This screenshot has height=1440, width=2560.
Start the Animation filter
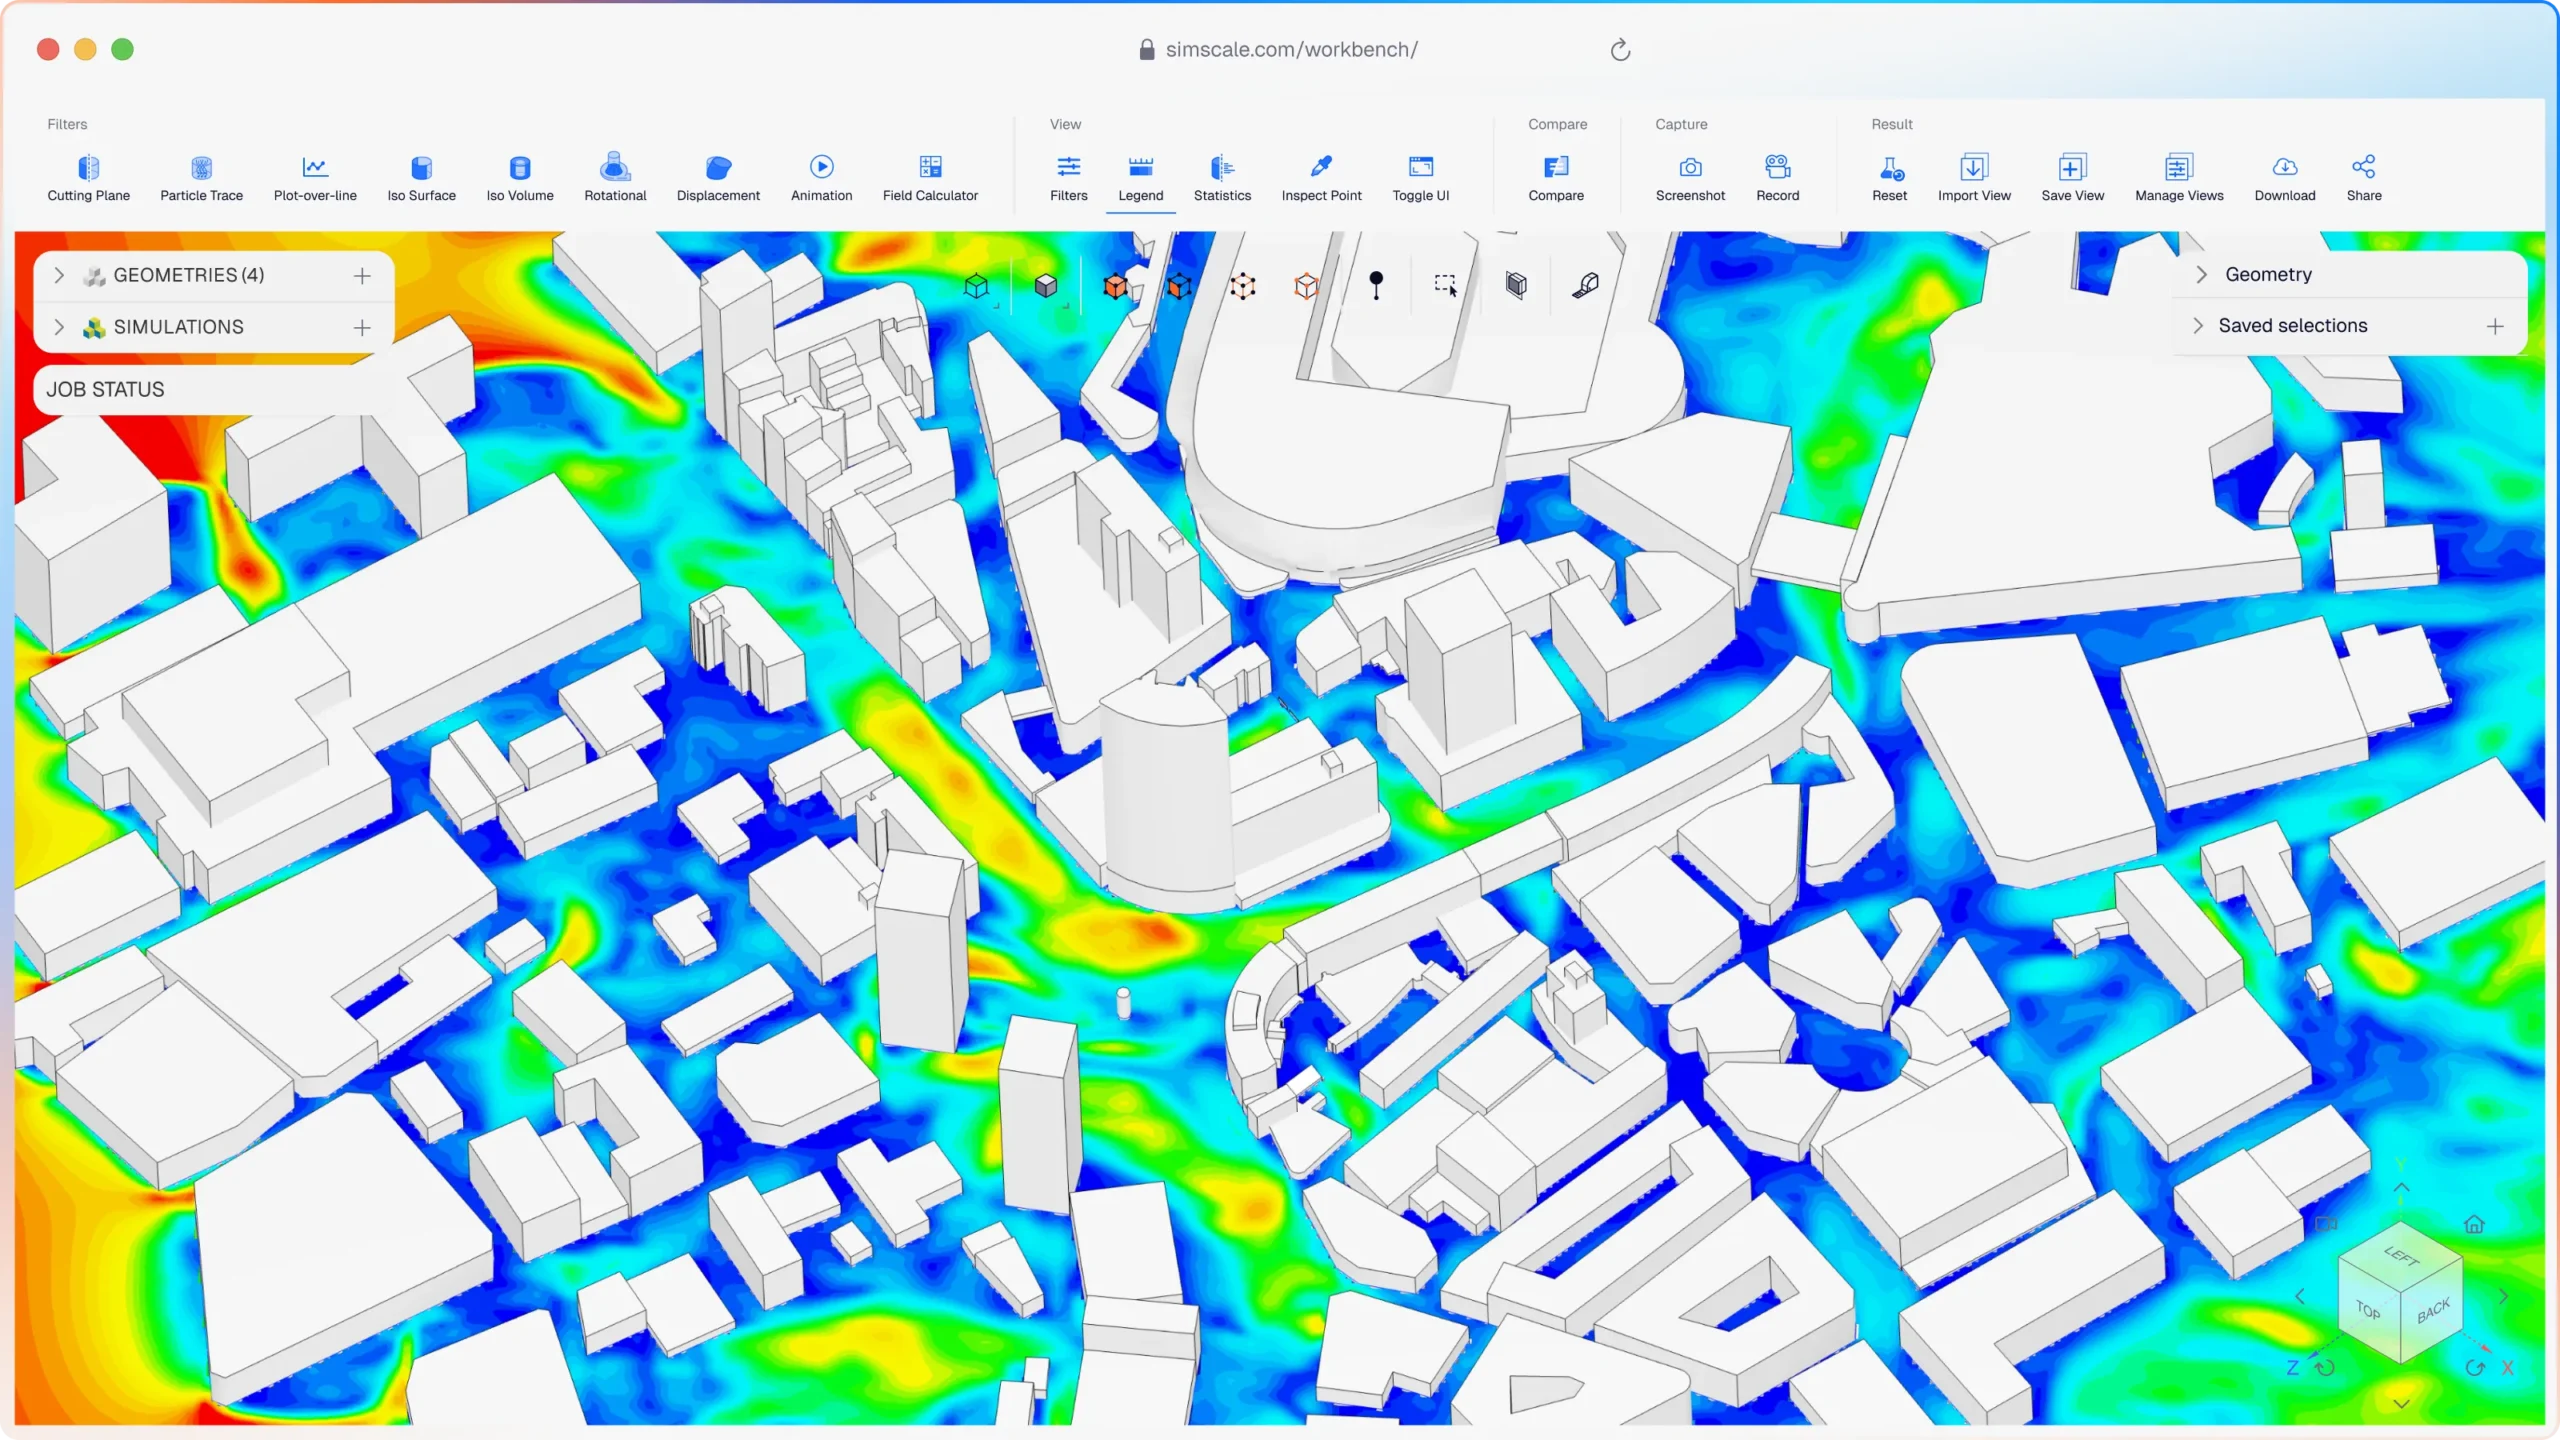[821, 178]
